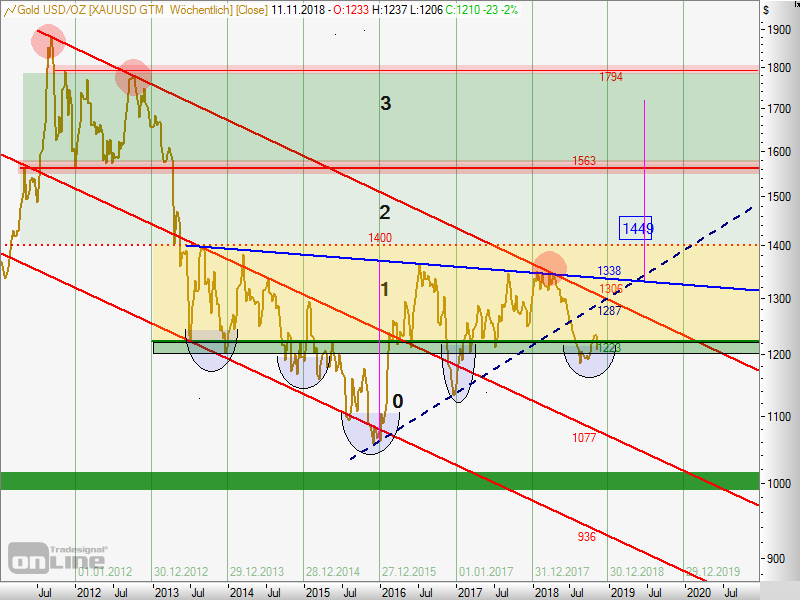This screenshot has width=800, height=600.
Task: Click the low value L:1206
Action: coord(426,10)
